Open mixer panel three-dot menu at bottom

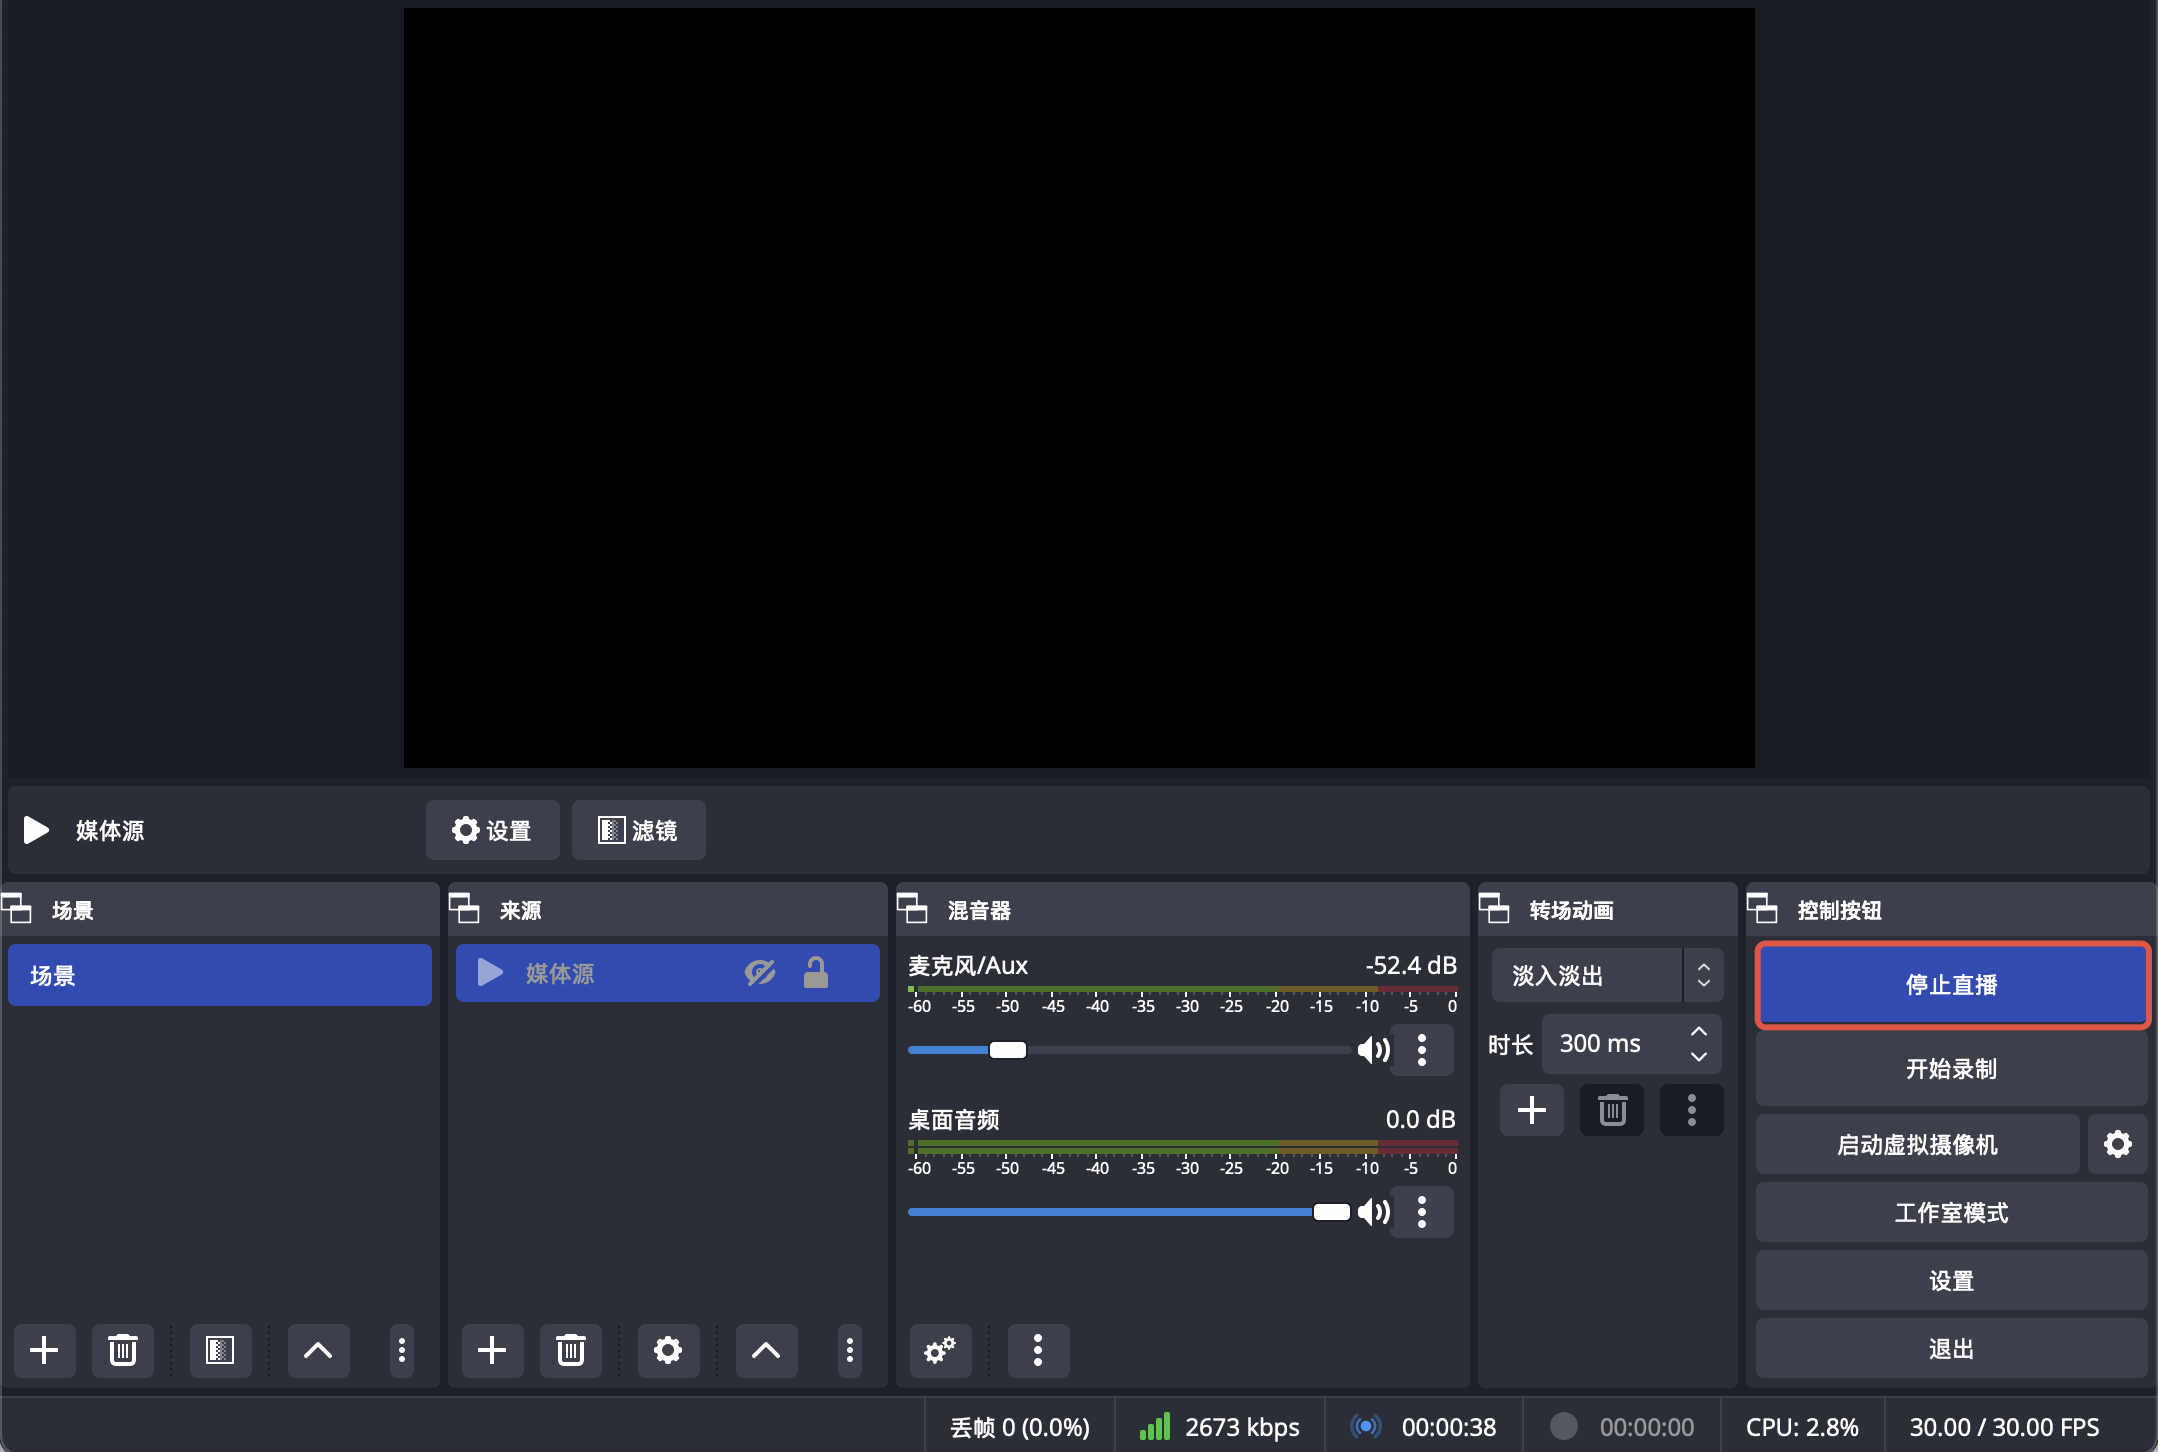click(1037, 1350)
